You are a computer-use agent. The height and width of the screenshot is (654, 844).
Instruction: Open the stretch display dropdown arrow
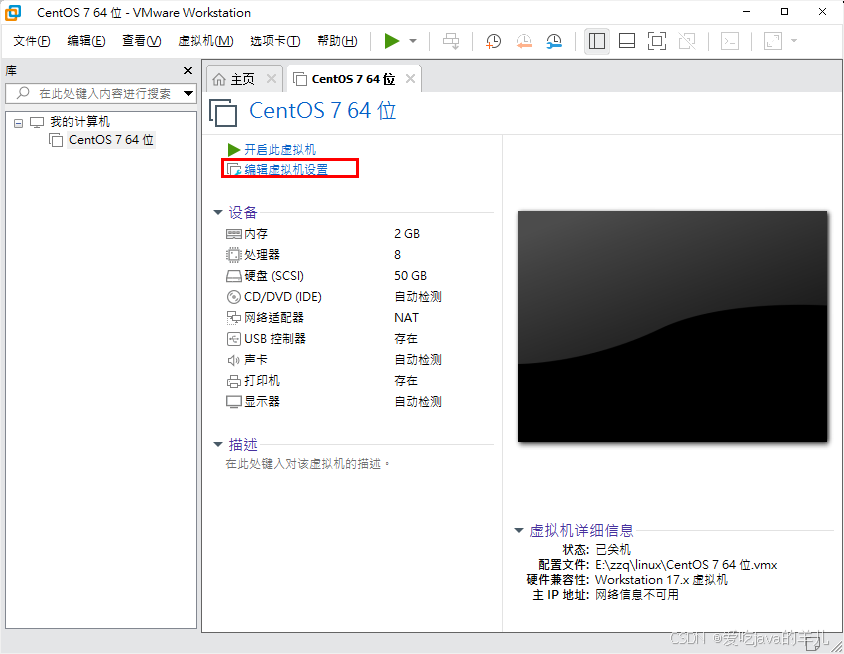[794, 41]
